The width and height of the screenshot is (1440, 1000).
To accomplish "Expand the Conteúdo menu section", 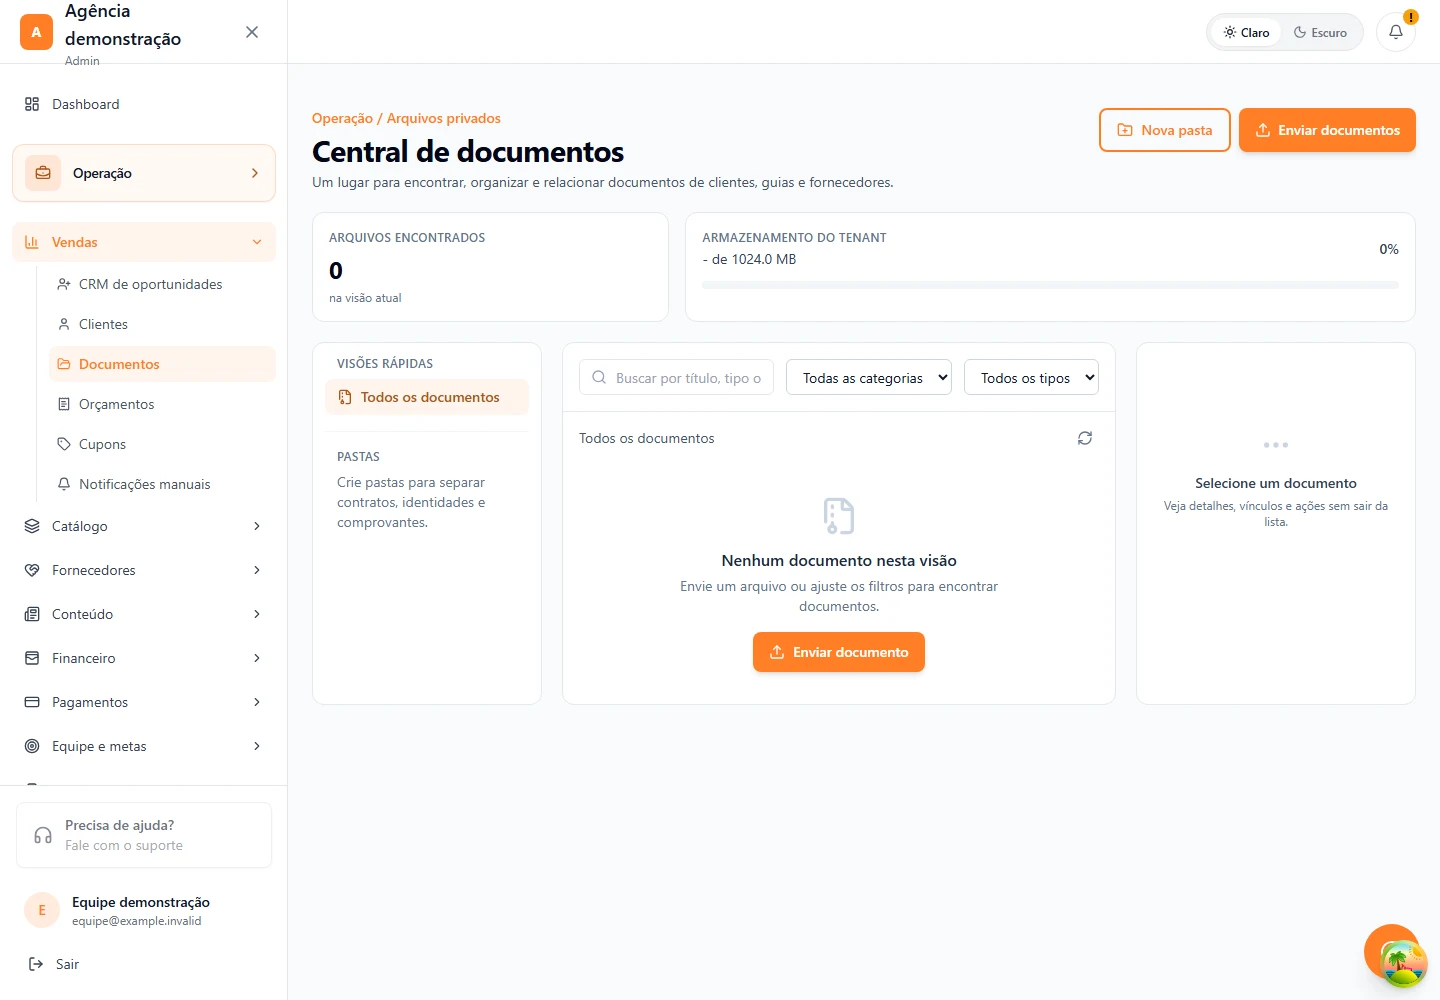I will [x=144, y=614].
